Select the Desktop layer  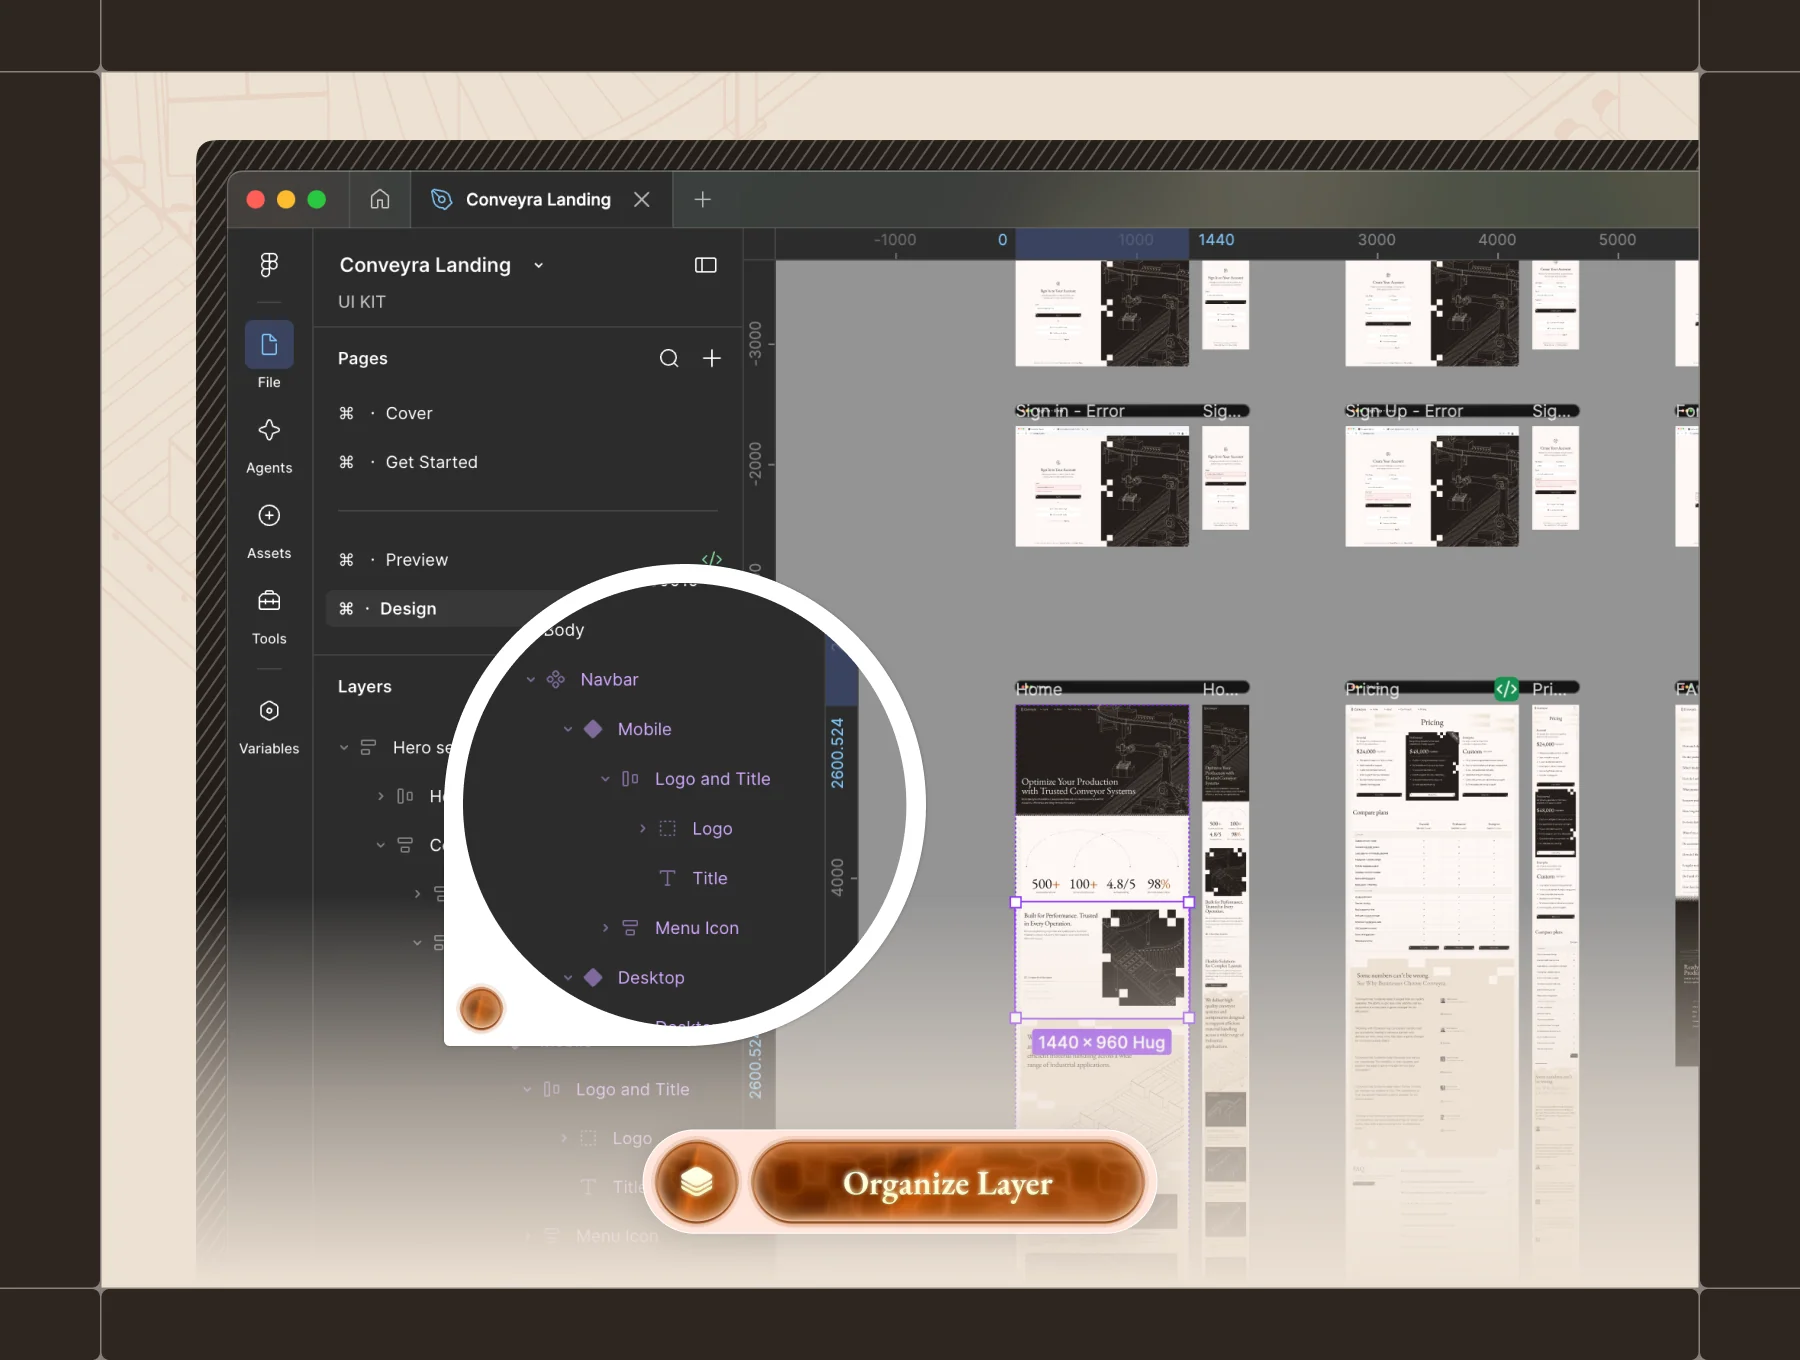(651, 978)
